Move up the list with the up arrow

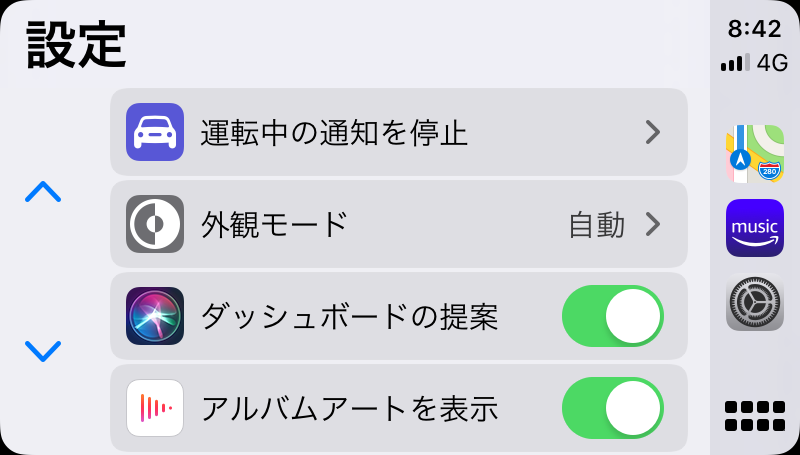point(43,192)
